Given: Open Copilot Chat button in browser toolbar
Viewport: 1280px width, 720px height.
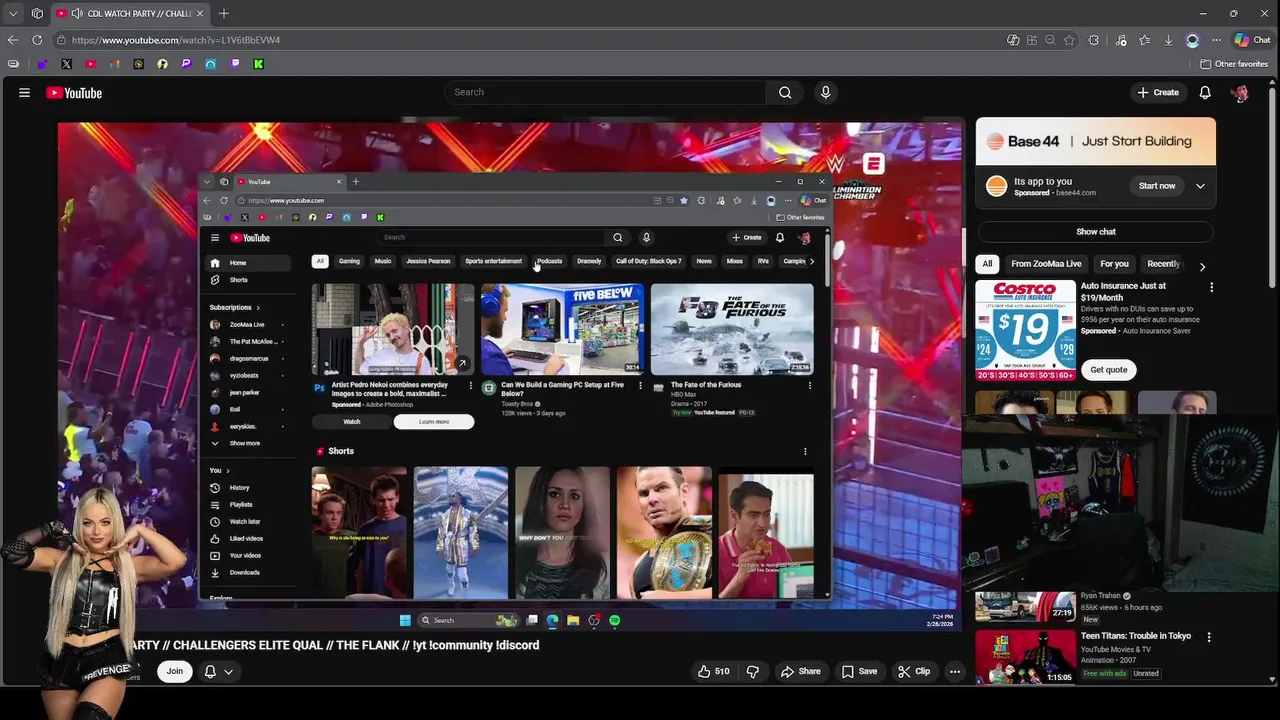Looking at the screenshot, I should click(x=1252, y=40).
